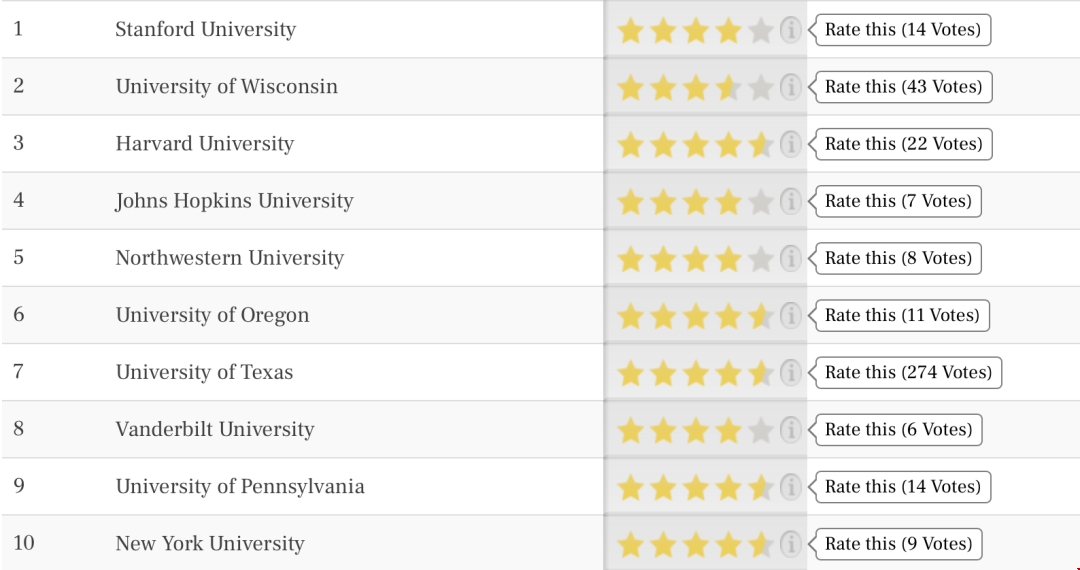Rate University of Wisconsin five stars

[760, 88]
